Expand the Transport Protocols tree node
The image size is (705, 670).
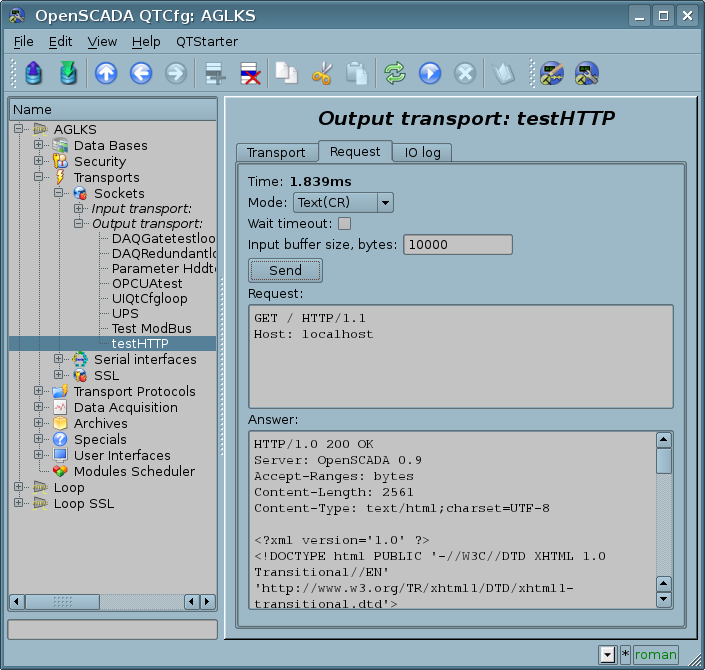[x=39, y=391]
